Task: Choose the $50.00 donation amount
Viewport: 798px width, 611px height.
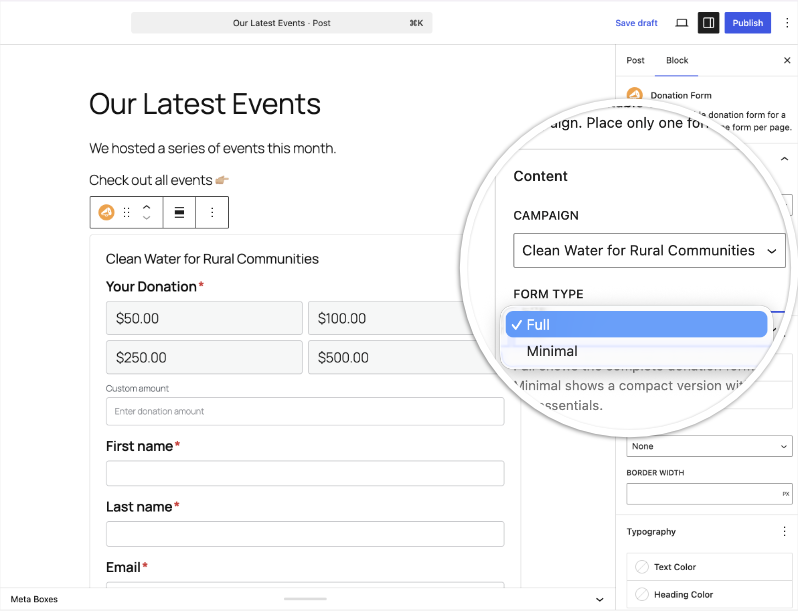Action: click(204, 318)
